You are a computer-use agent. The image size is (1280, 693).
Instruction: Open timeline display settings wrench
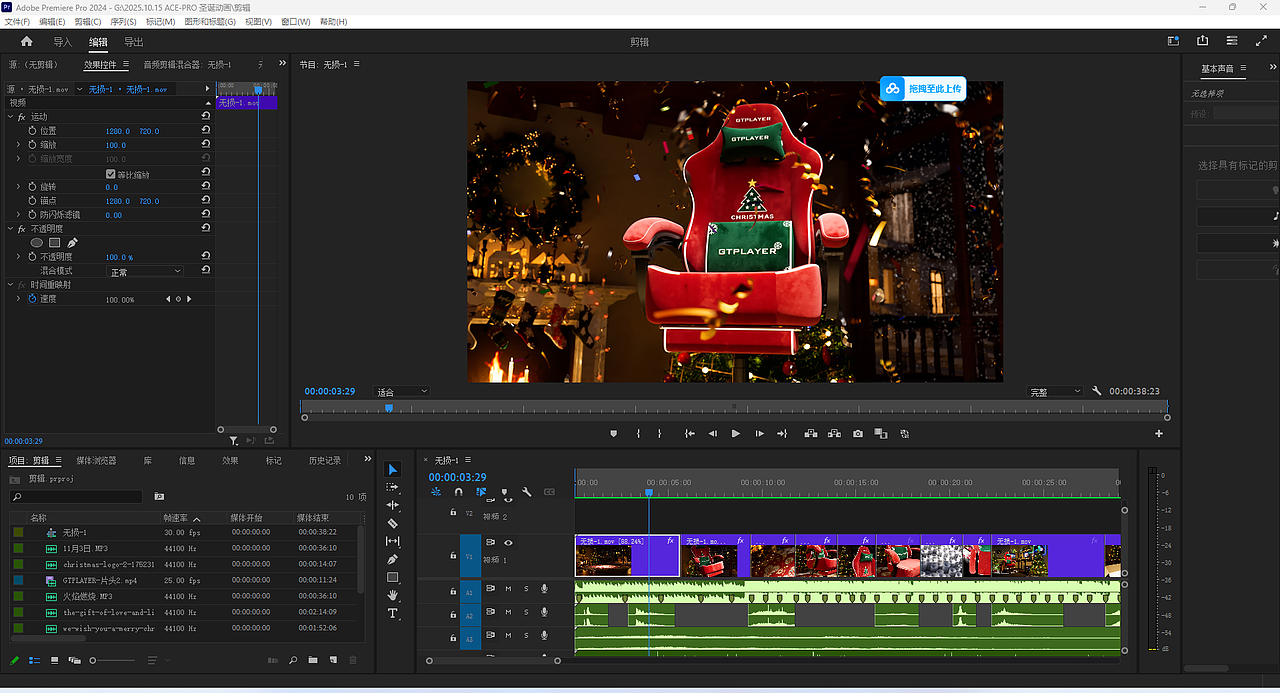(x=527, y=492)
